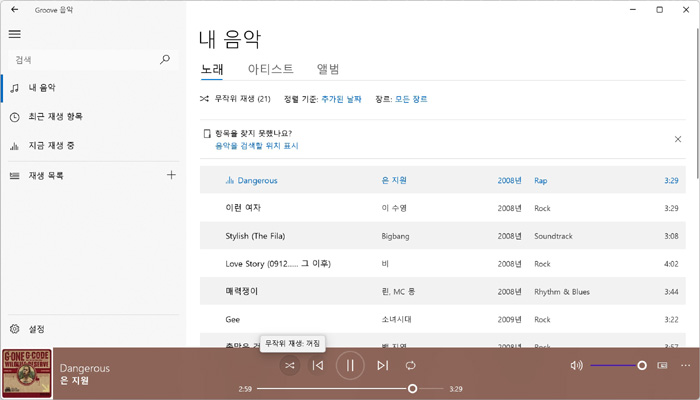700x400 pixels.
Task: Click the search magnifier icon
Action: click(x=165, y=60)
